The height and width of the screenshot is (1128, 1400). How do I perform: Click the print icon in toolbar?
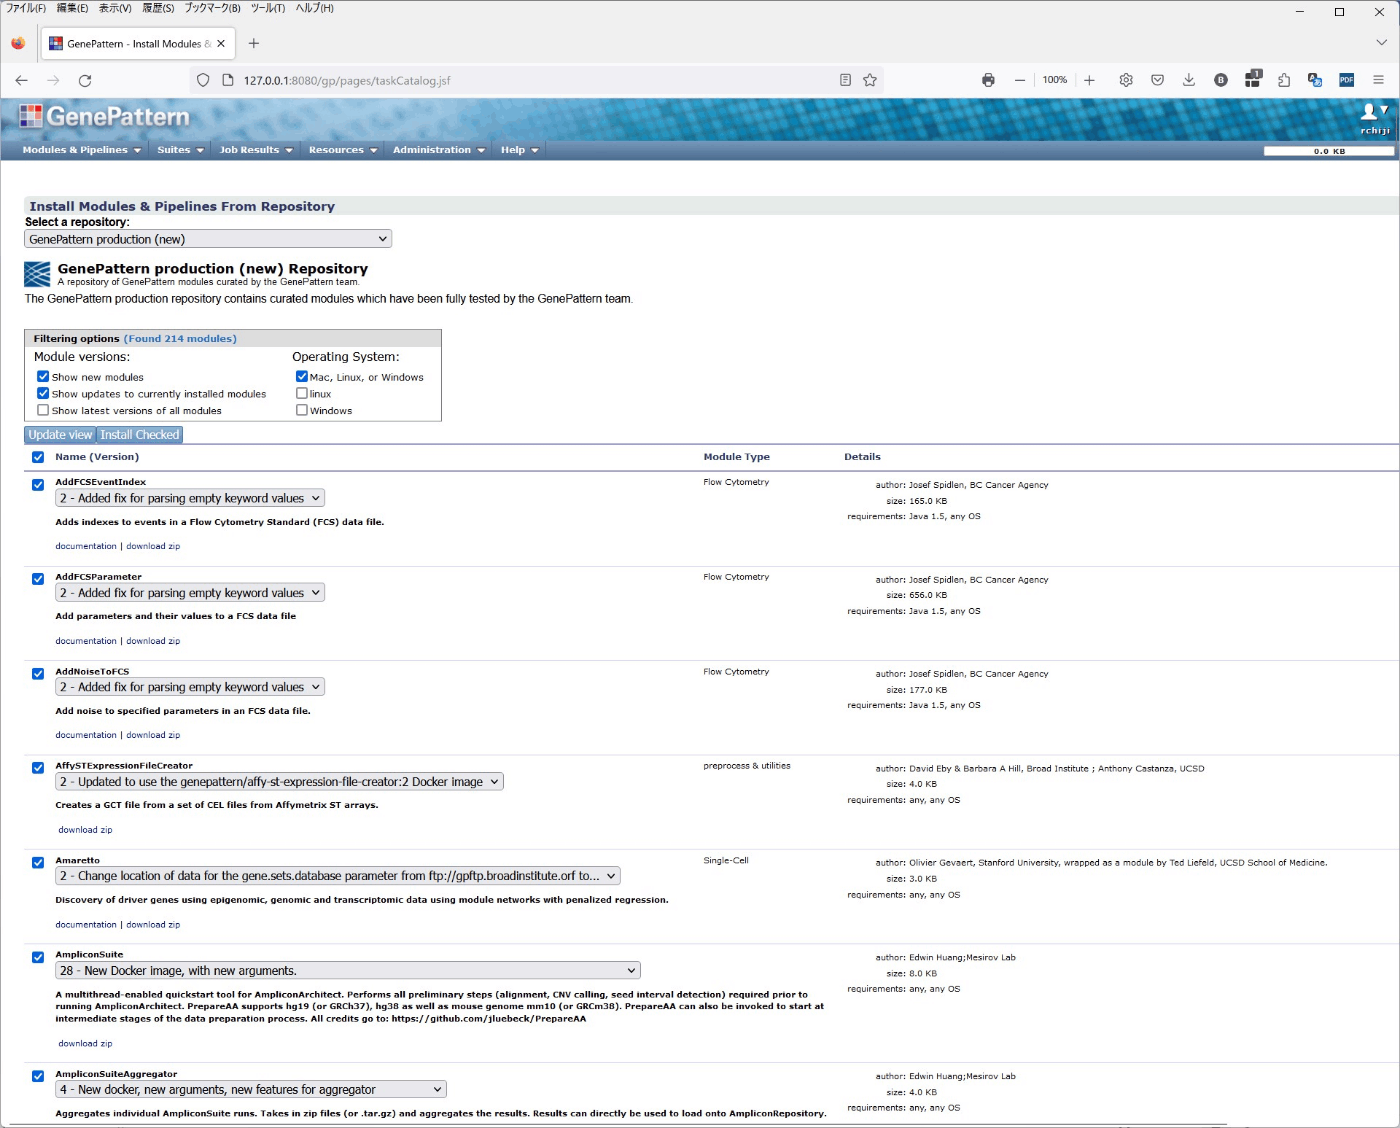point(988,80)
